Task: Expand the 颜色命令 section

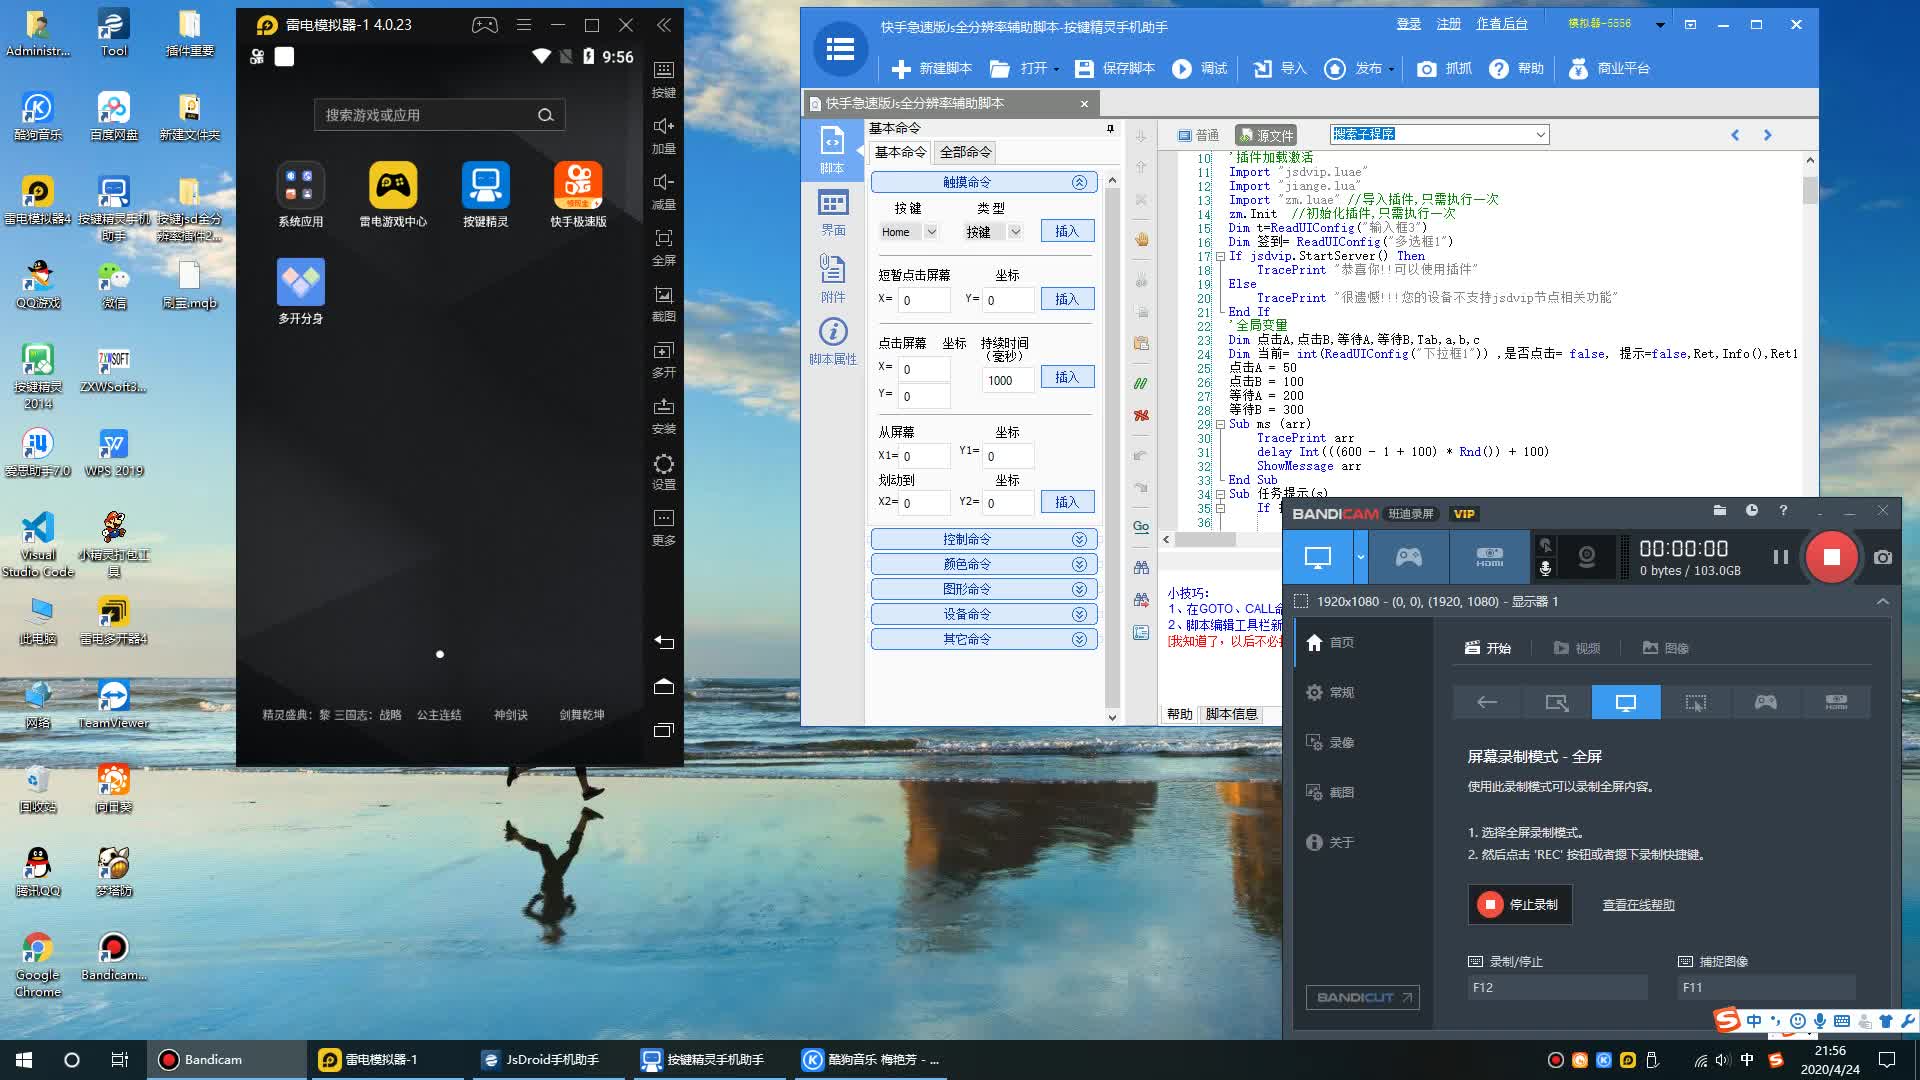Action: (x=984, y=564)
